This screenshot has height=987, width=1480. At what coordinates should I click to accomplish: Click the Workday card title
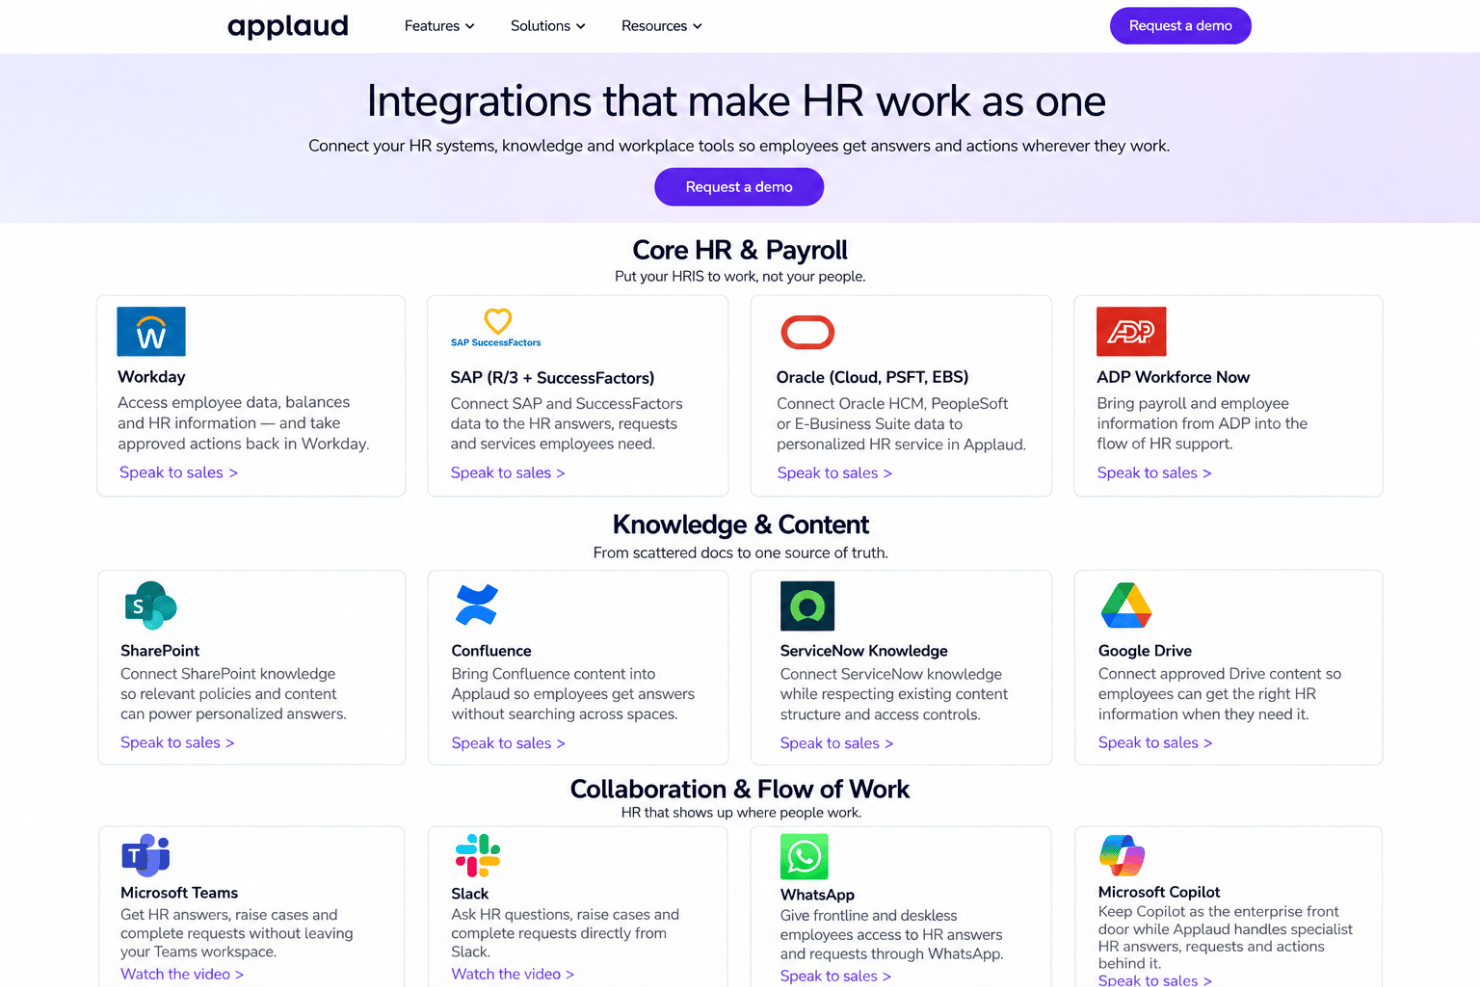(151, 377)
